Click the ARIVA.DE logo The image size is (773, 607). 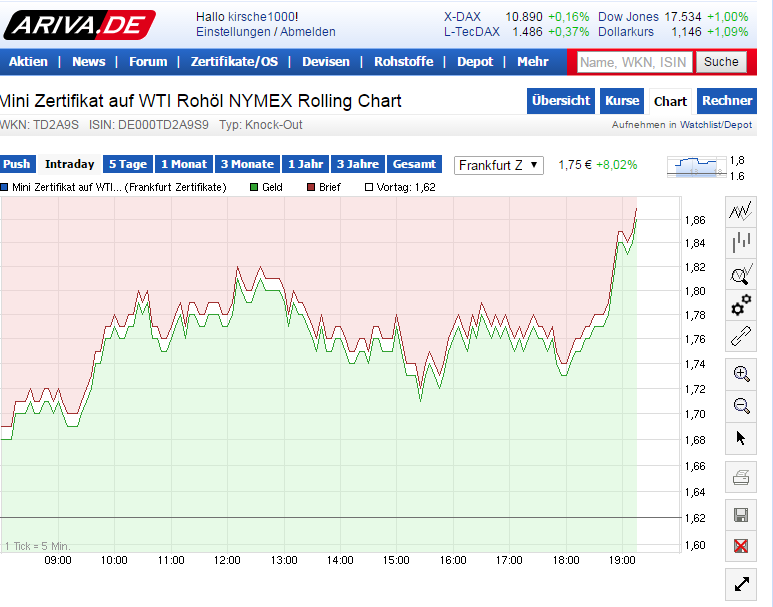tap(79, 25)
